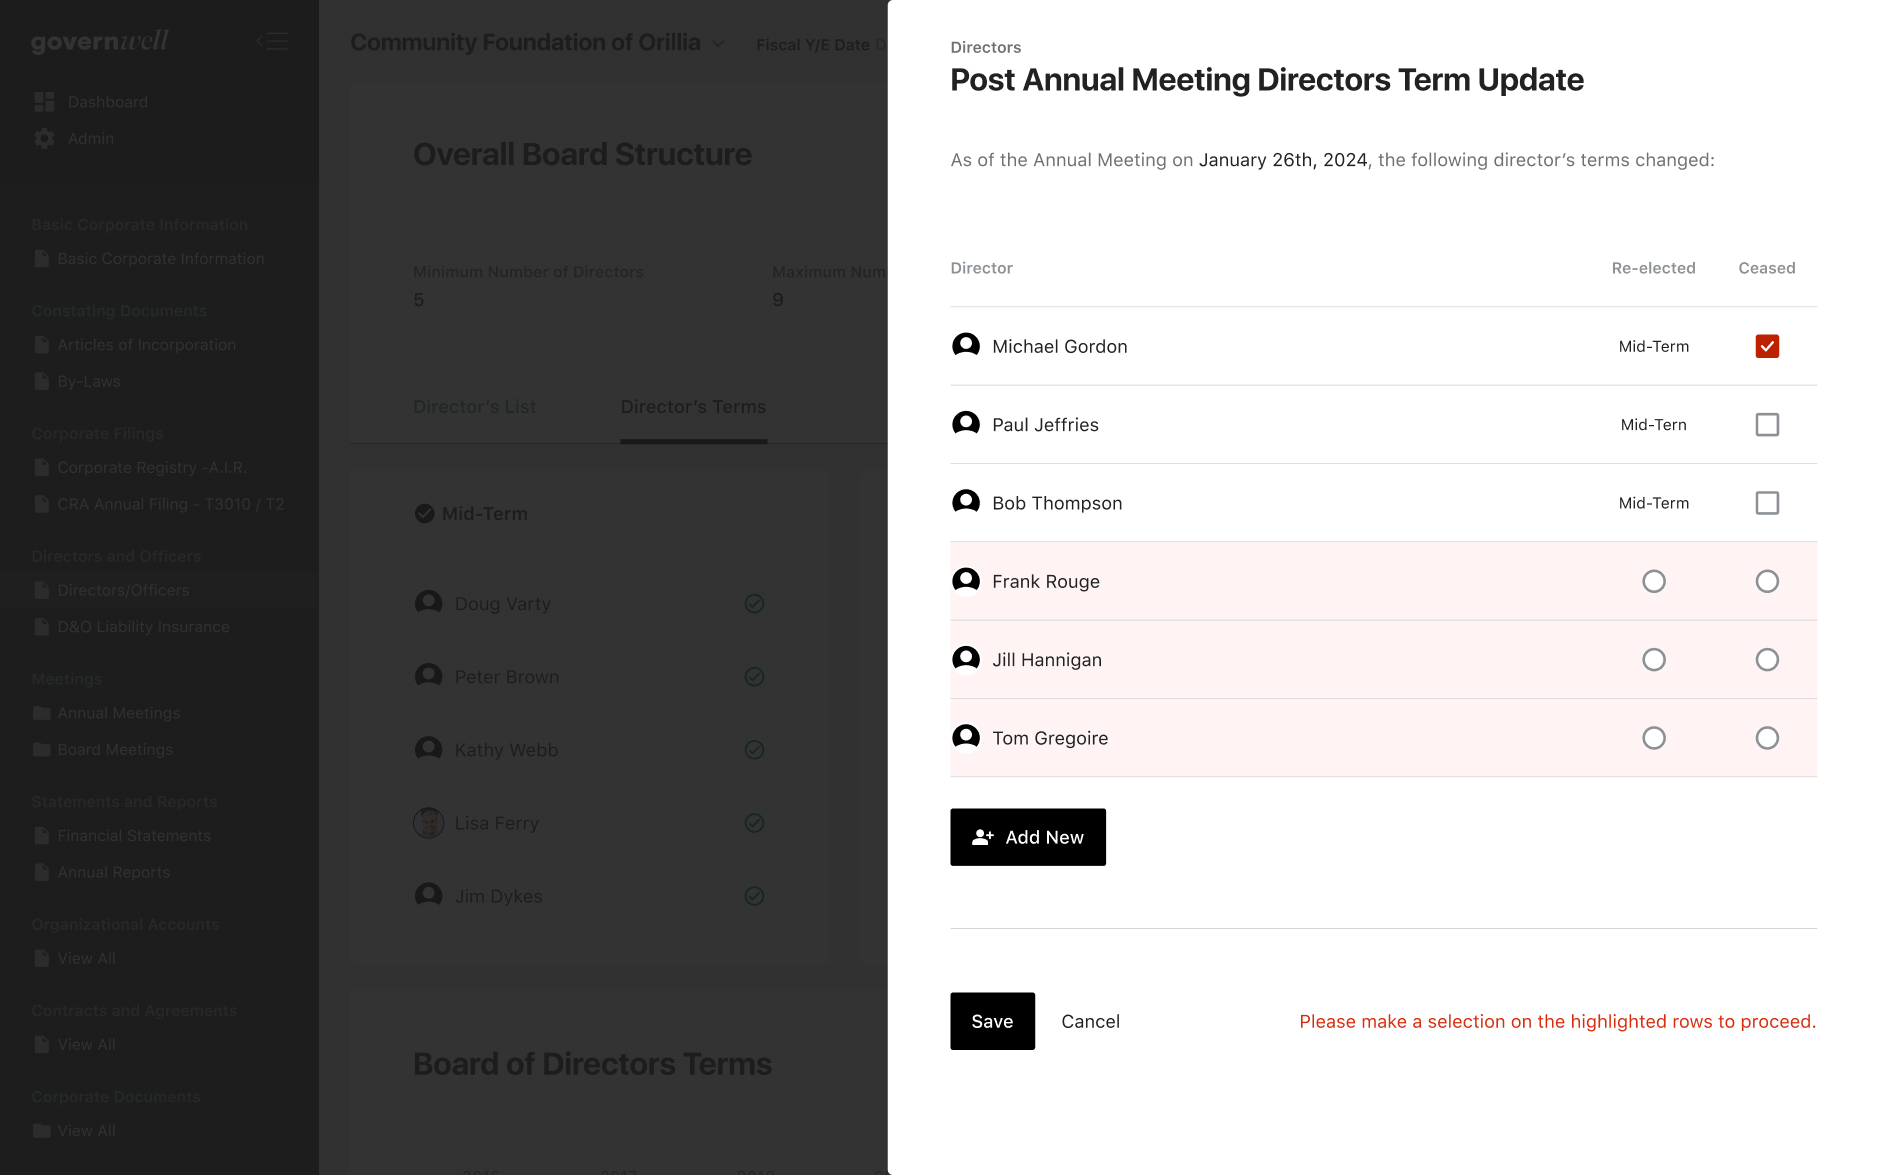Click the Save button
1880x1175 pixels.
click(991, 1021)
